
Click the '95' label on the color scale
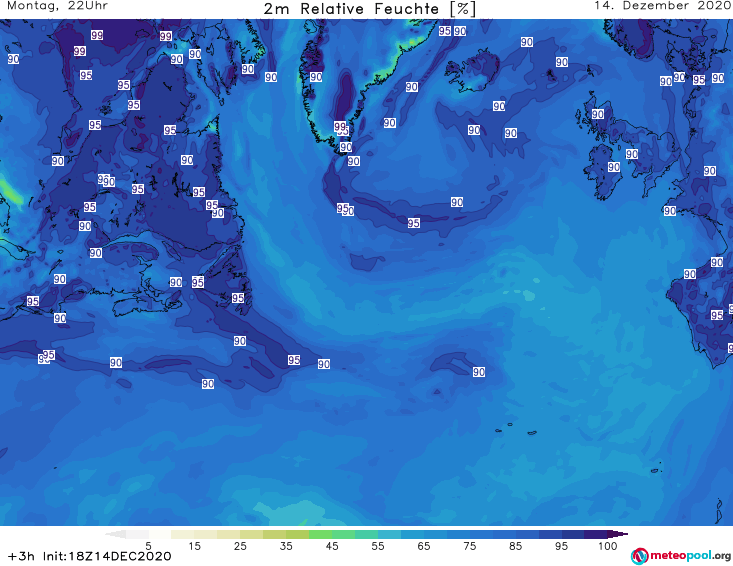pos(561,546)
